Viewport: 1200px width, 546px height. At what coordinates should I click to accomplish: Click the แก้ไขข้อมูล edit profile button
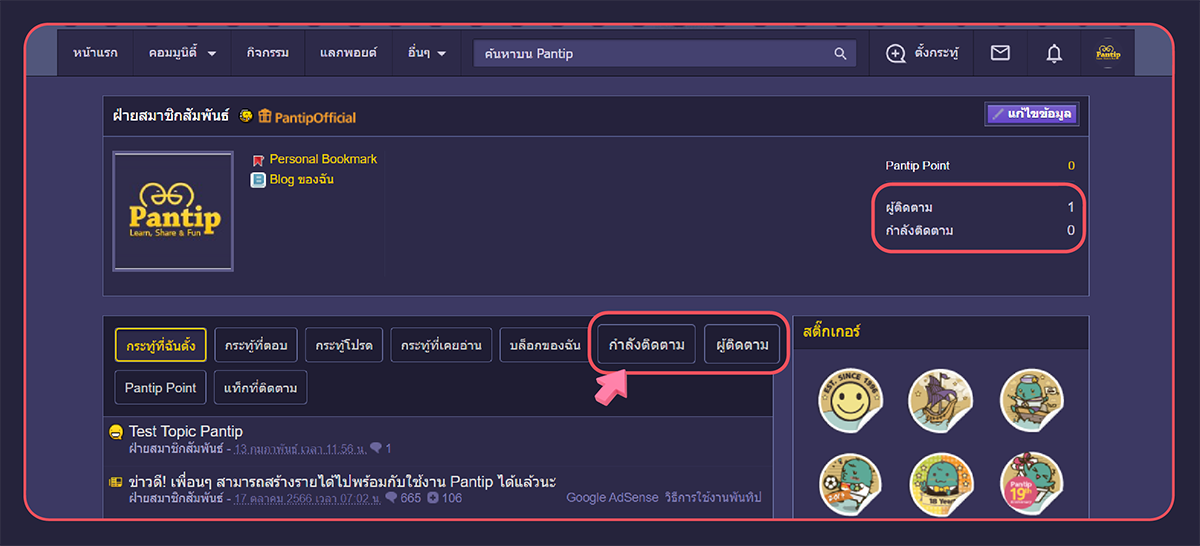click(x=1031, y=114)
